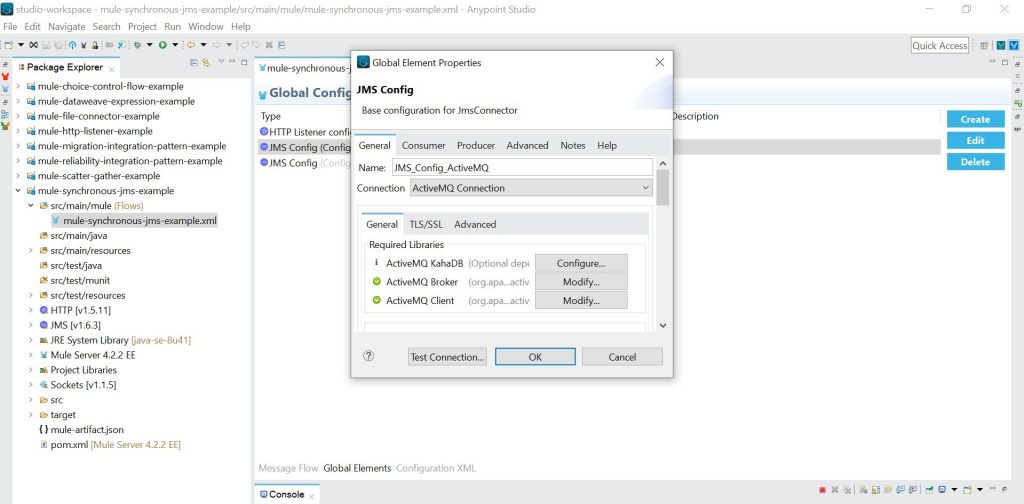Expand the target folder
The height and width of the screenshot is (504, 1024).
tap(31, 415)
